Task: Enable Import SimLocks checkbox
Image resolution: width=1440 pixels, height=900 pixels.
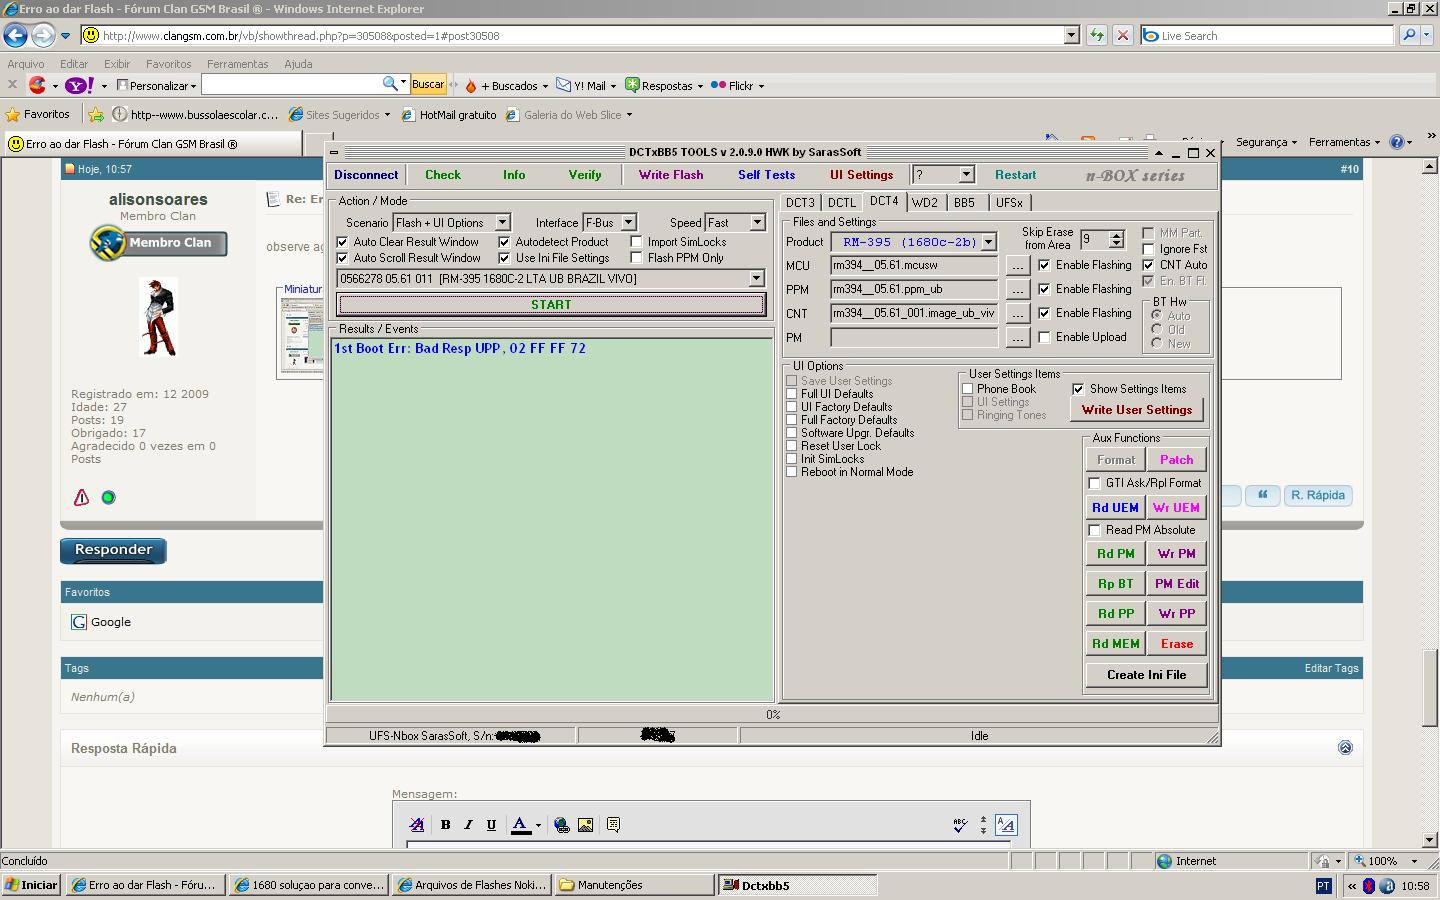Action: [x=637, y=242]
